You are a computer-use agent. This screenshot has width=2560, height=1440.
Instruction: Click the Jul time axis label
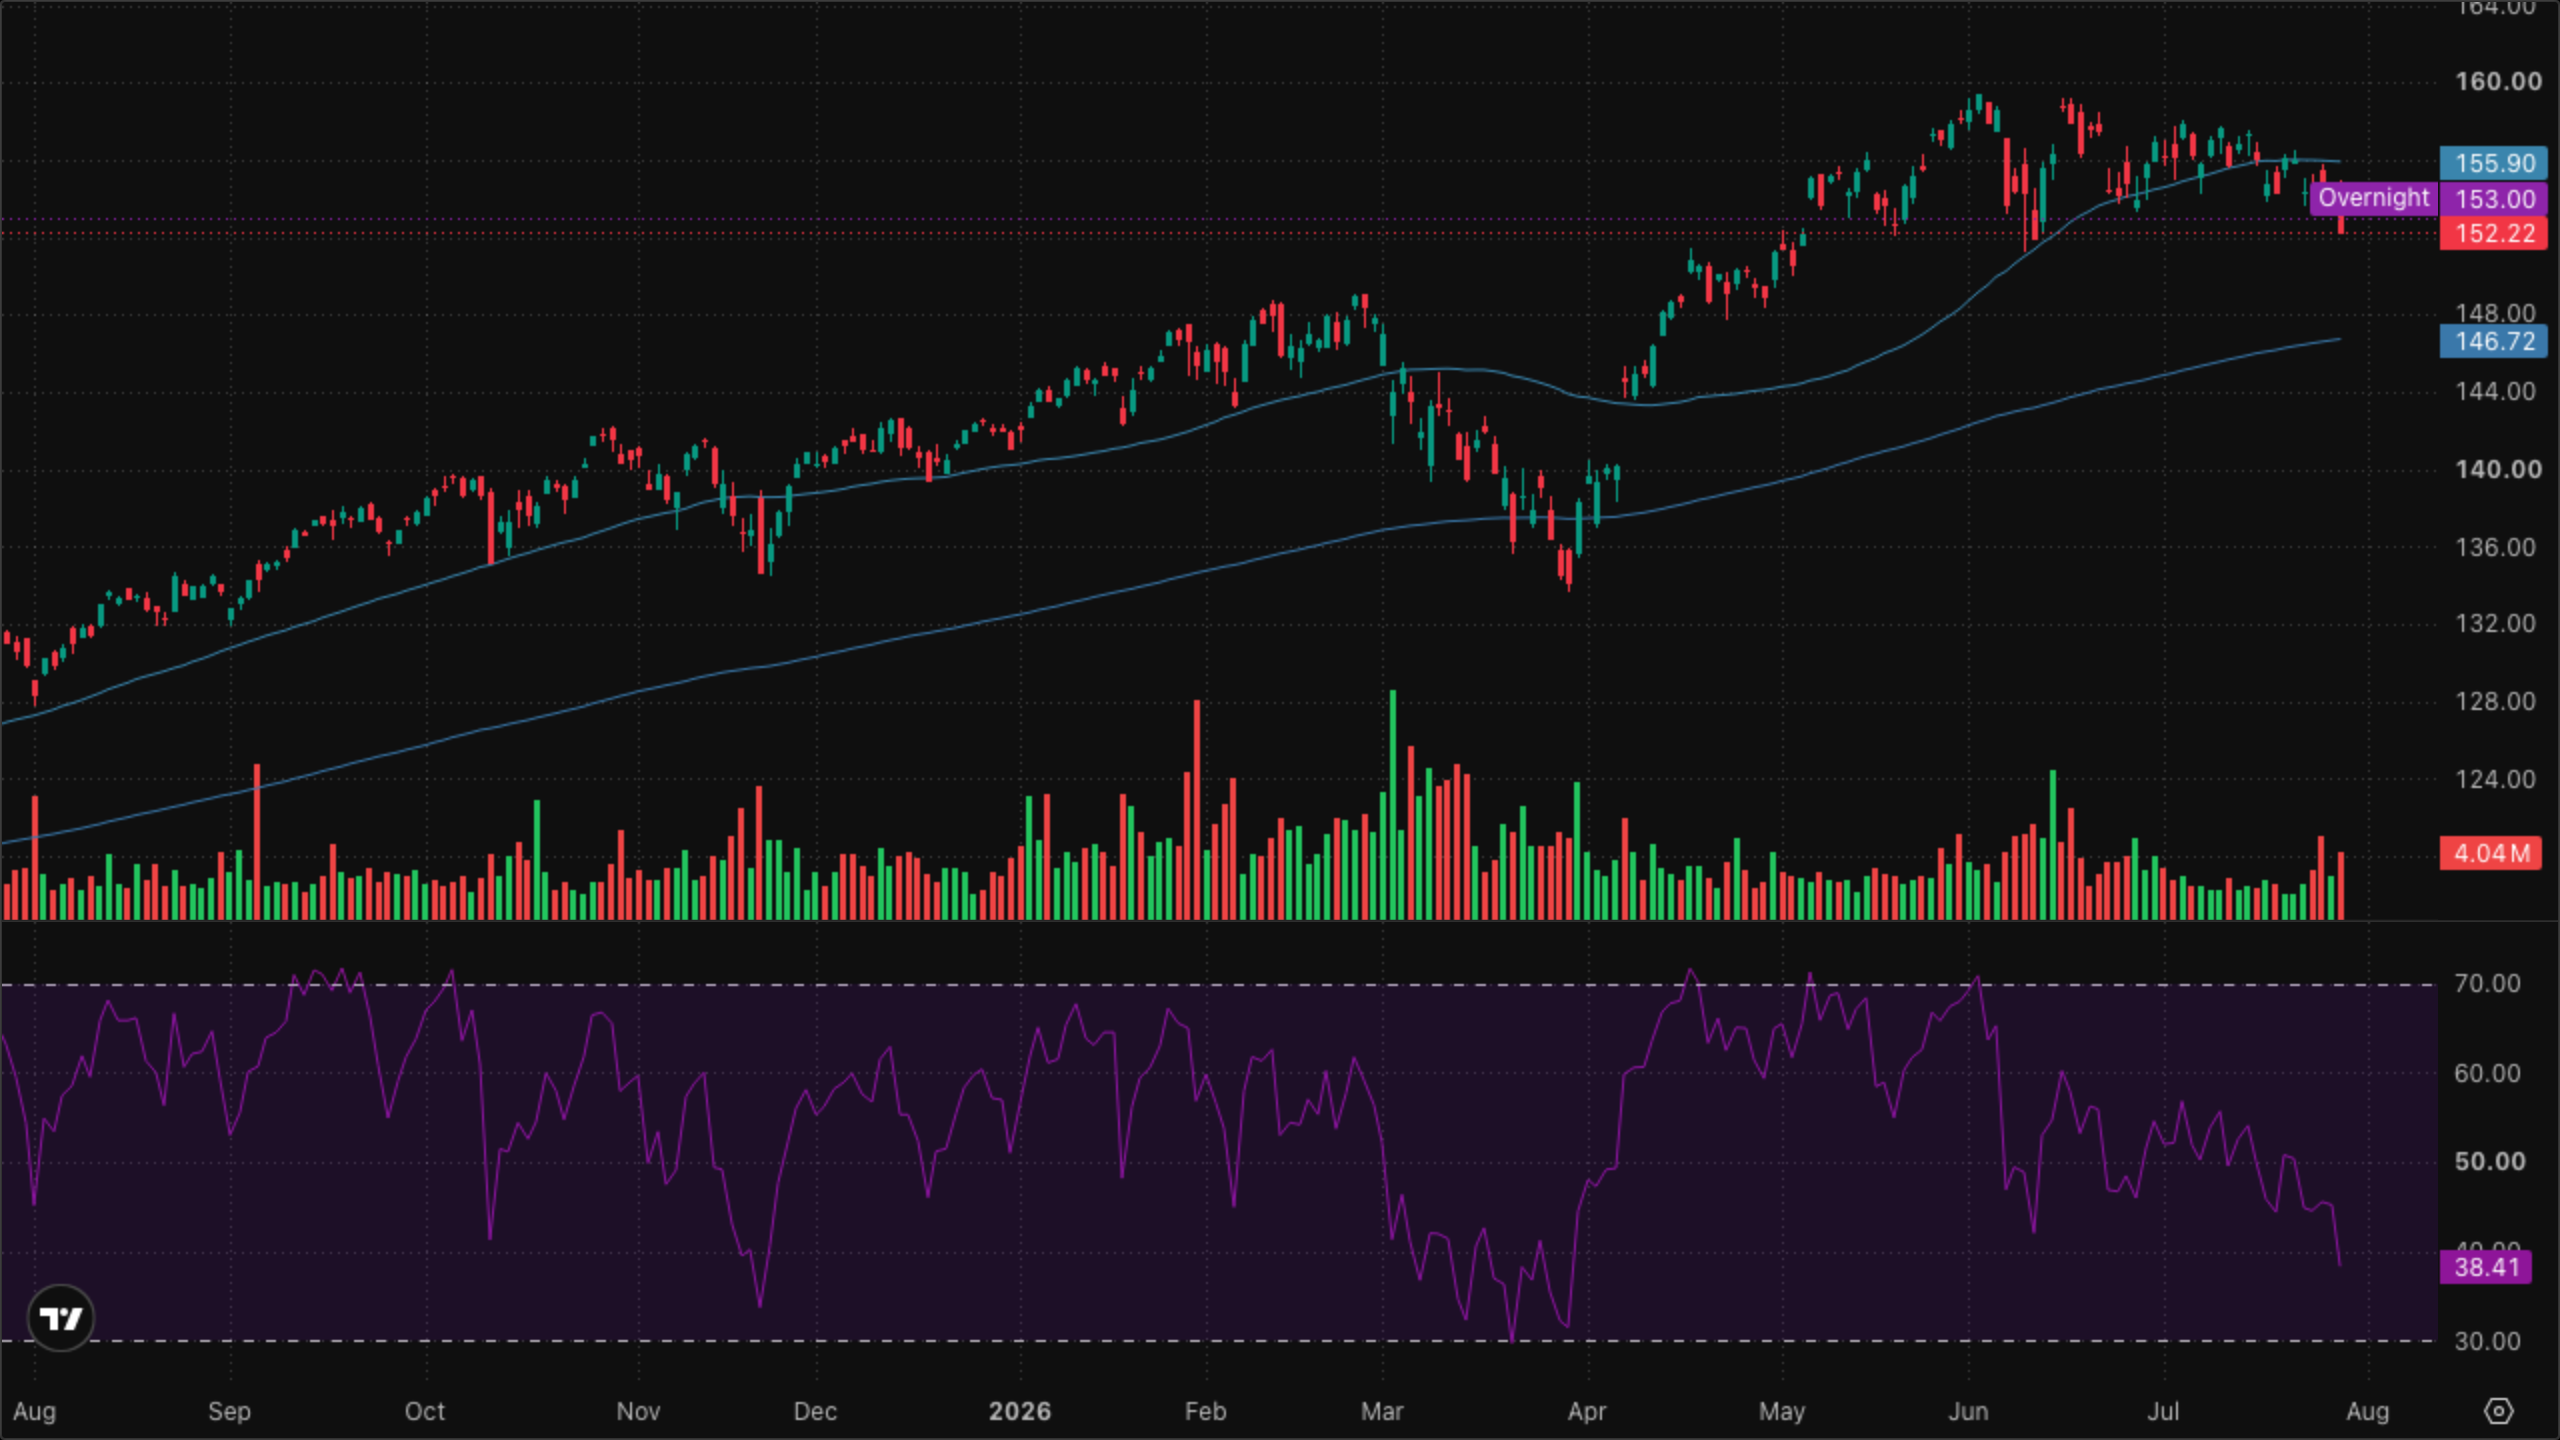coord(2163,1411)
